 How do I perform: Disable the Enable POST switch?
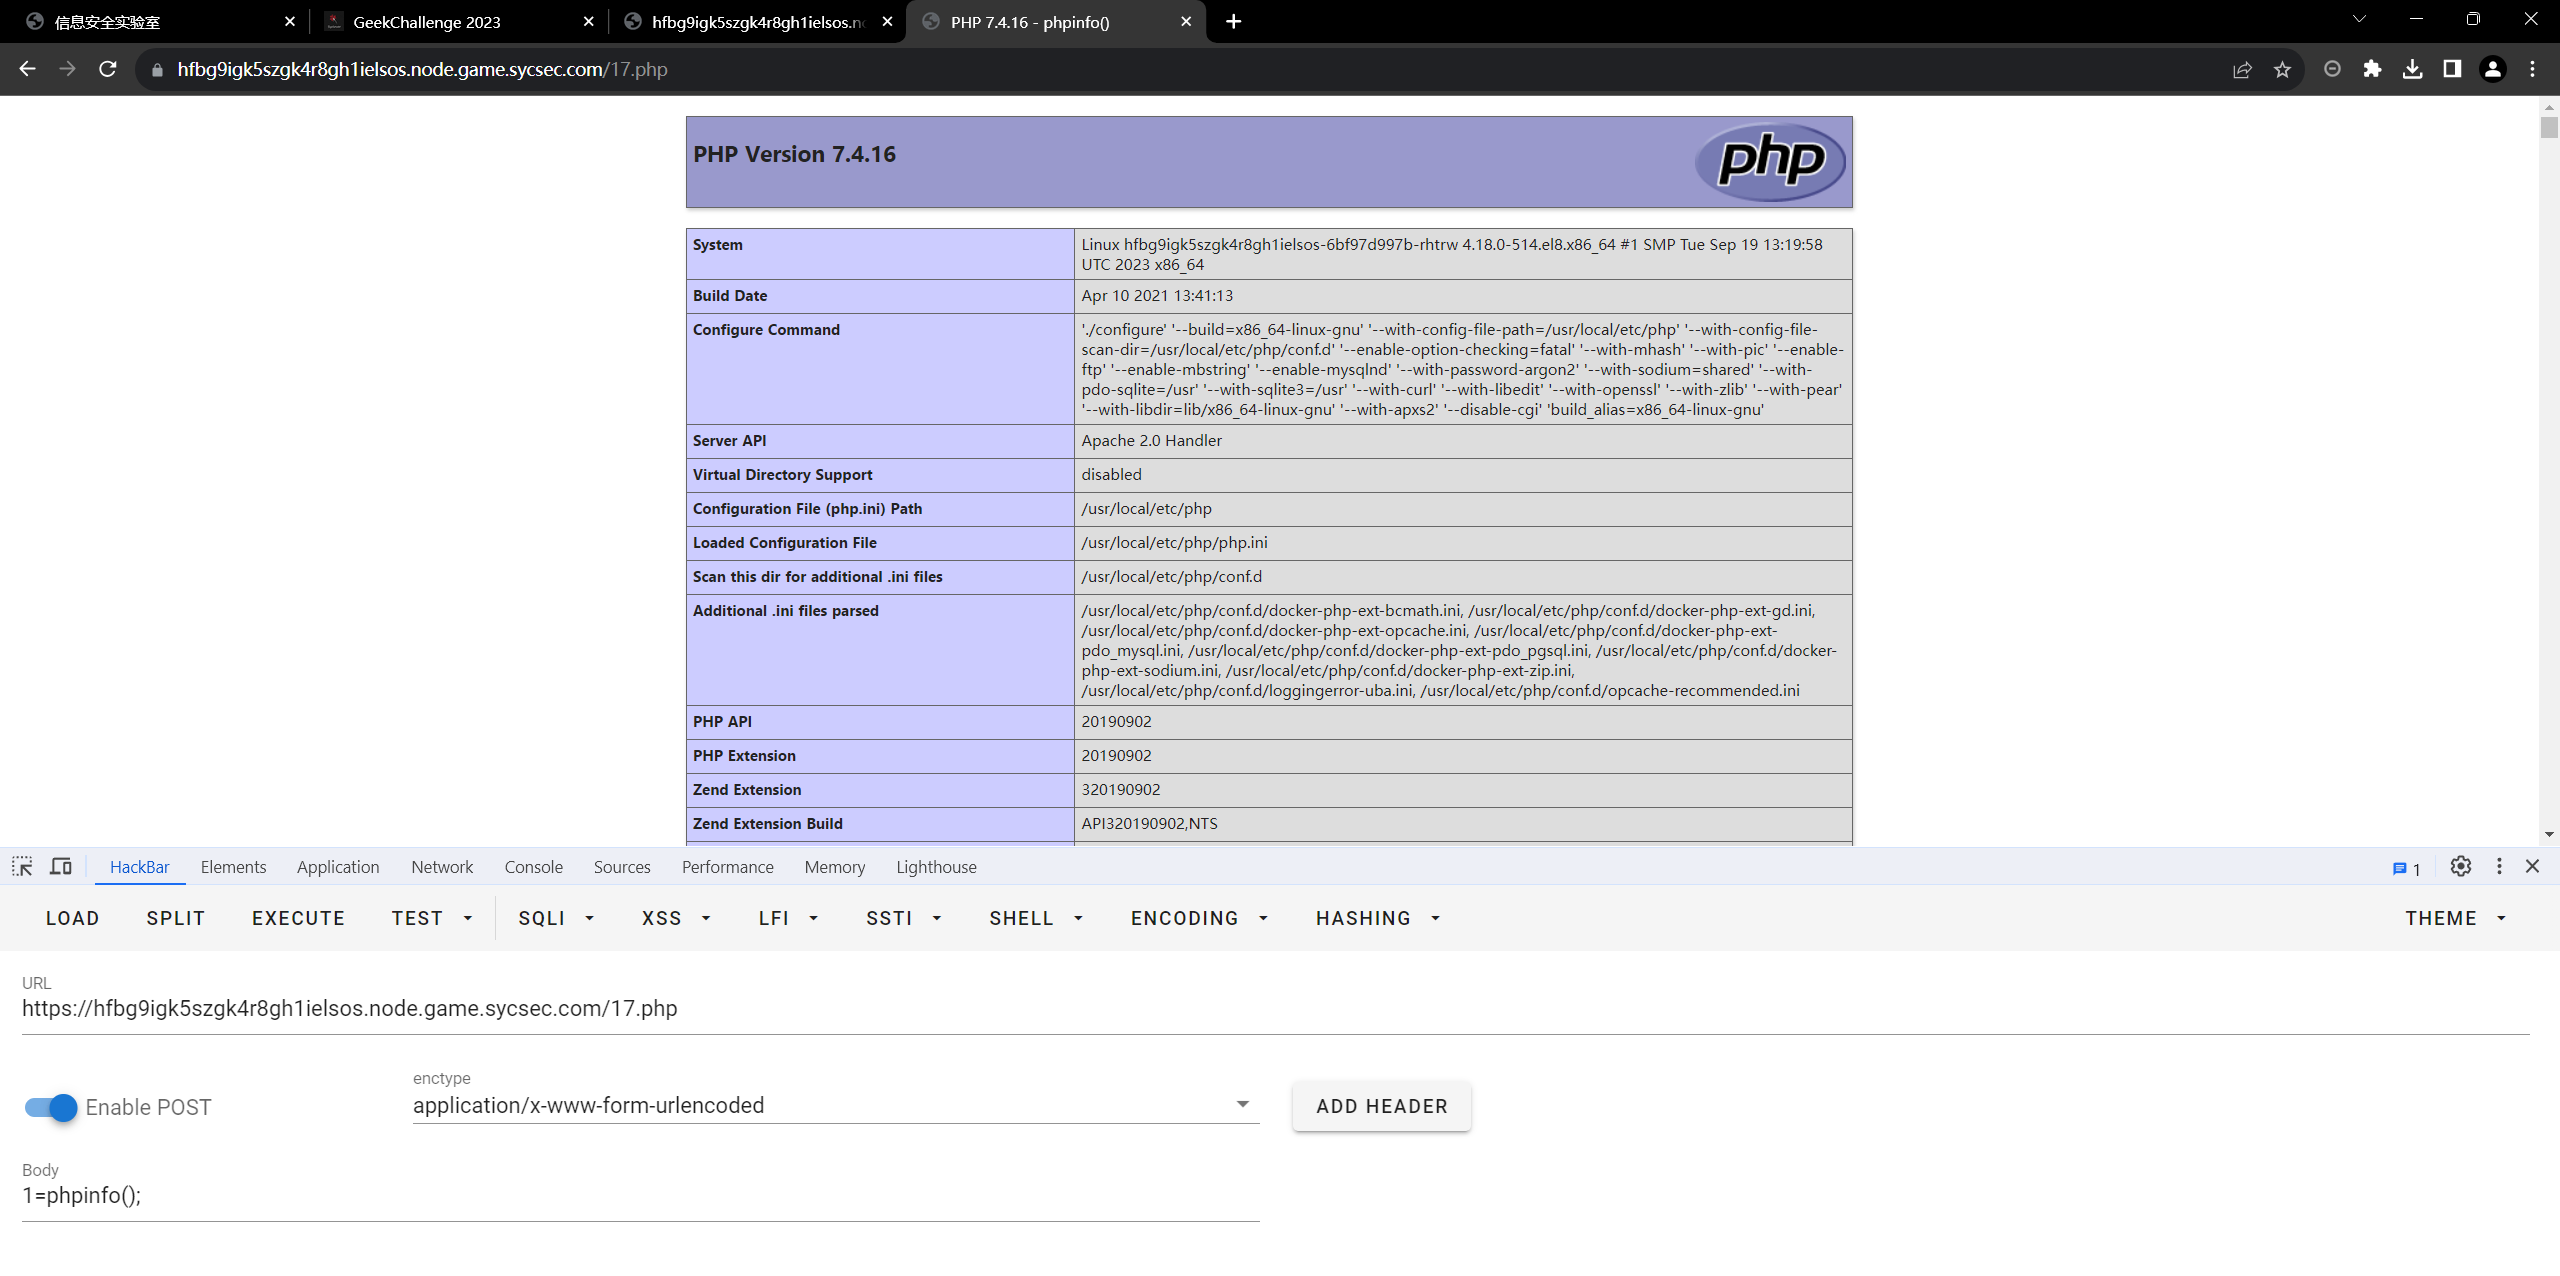(x=51, y=1107)
